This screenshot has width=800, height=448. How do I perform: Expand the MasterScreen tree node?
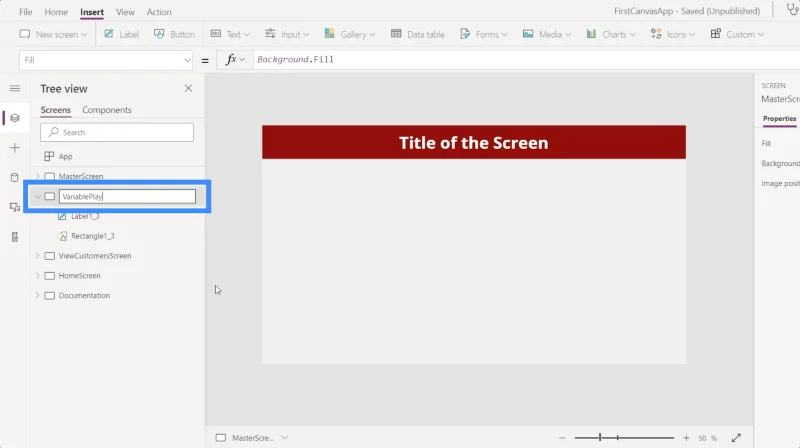pyautogui.click(x=37, y=176)
